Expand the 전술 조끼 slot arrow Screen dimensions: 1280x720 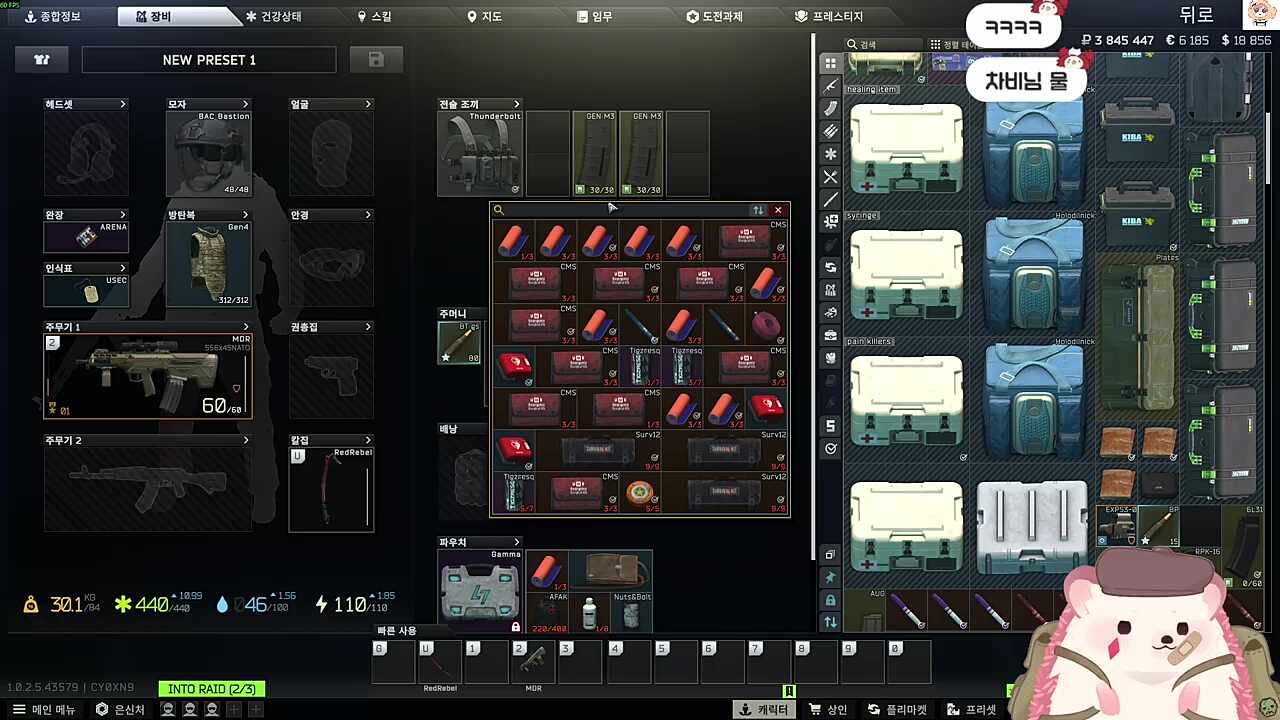tap(516, 104)
